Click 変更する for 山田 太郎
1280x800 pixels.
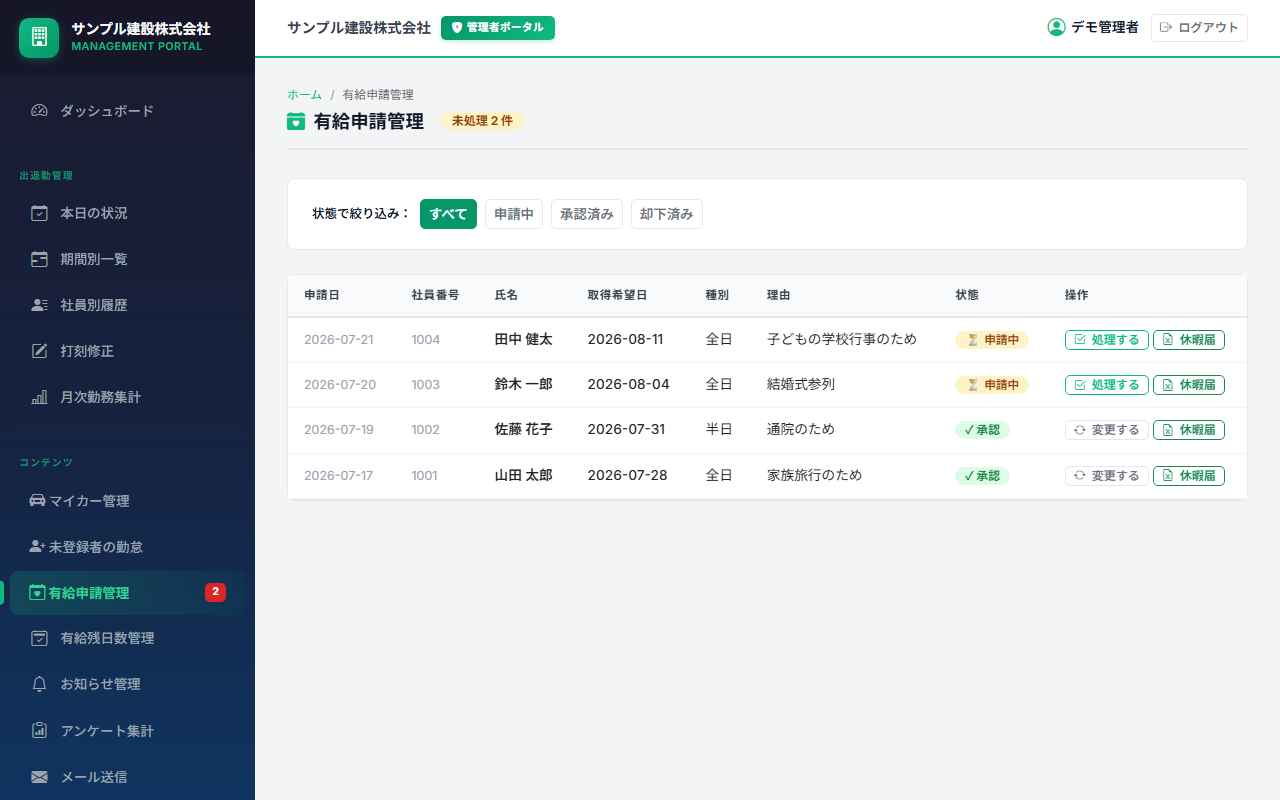pyautogui.click(x=1107, y=476)
